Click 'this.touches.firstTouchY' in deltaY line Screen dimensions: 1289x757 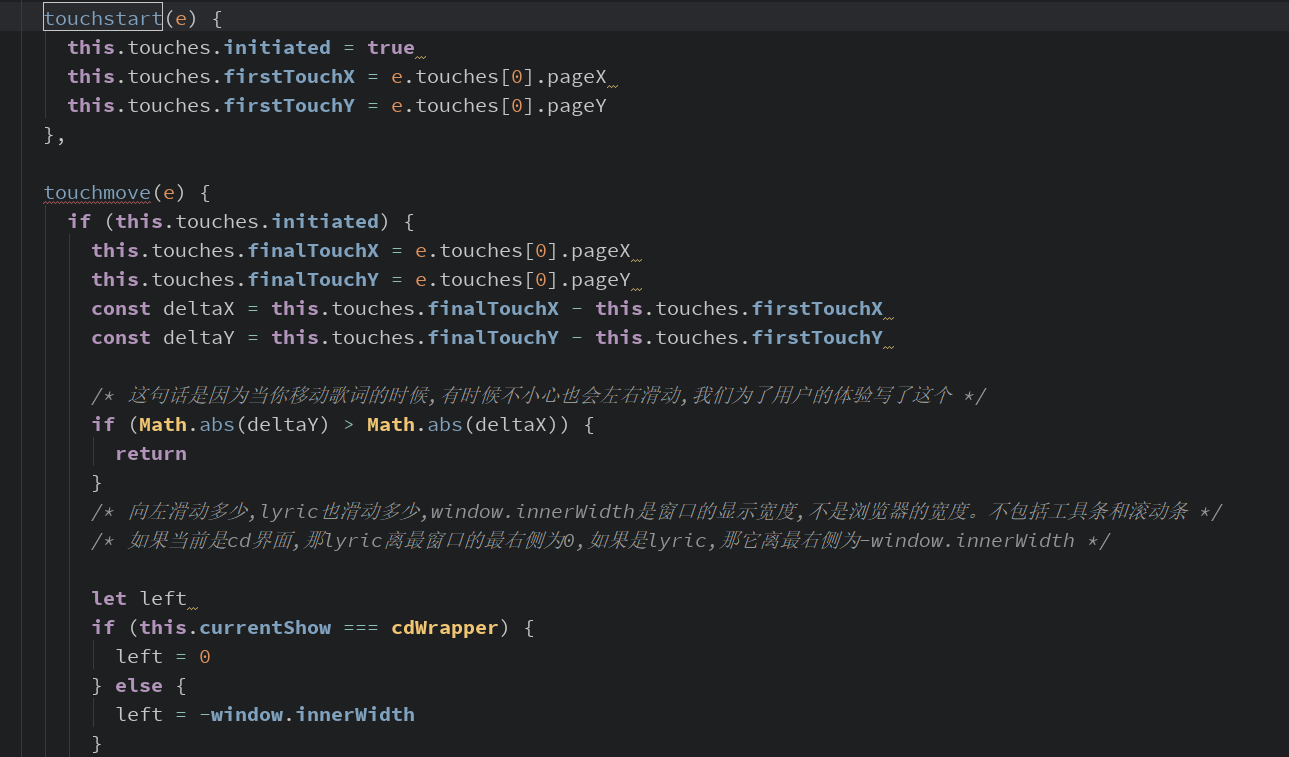pos(739,337)
